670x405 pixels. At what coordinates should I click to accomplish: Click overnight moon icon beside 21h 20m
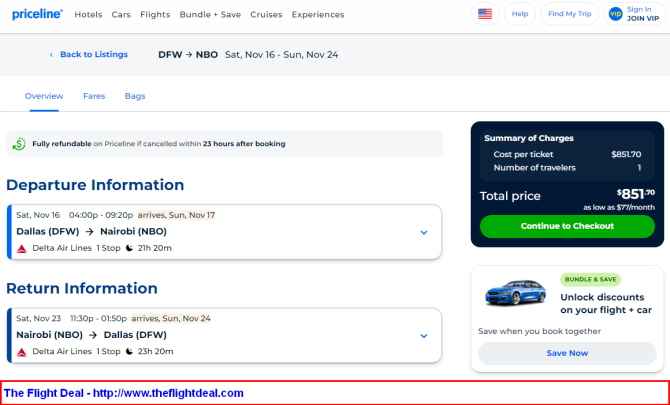pyautogui.click(x=129, y=248)
